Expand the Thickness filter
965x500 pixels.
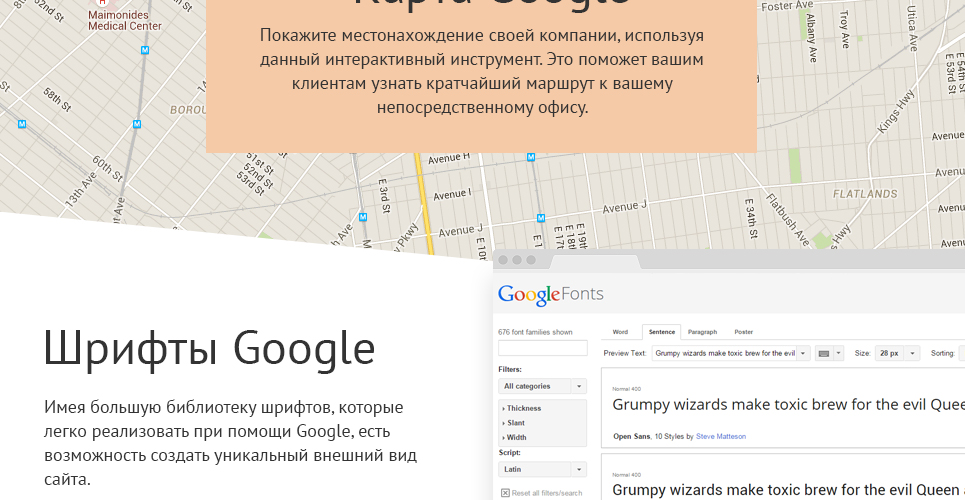tap(522, 408)
